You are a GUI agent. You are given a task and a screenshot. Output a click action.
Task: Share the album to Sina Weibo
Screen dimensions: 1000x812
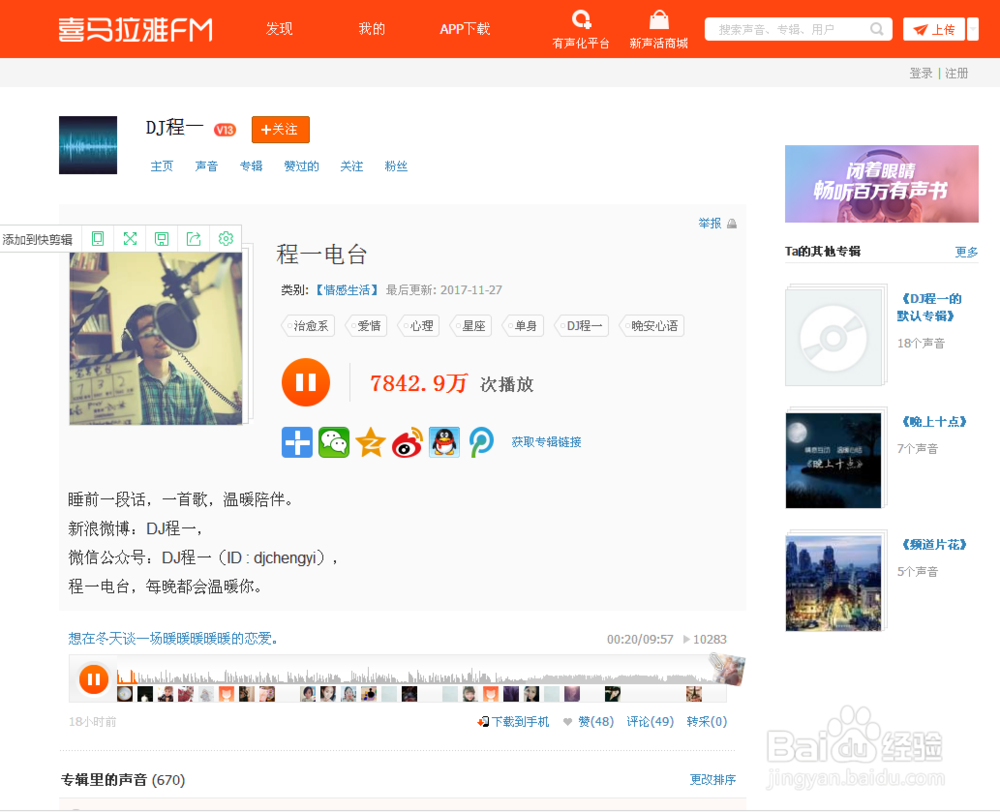[x=408, y=442]
